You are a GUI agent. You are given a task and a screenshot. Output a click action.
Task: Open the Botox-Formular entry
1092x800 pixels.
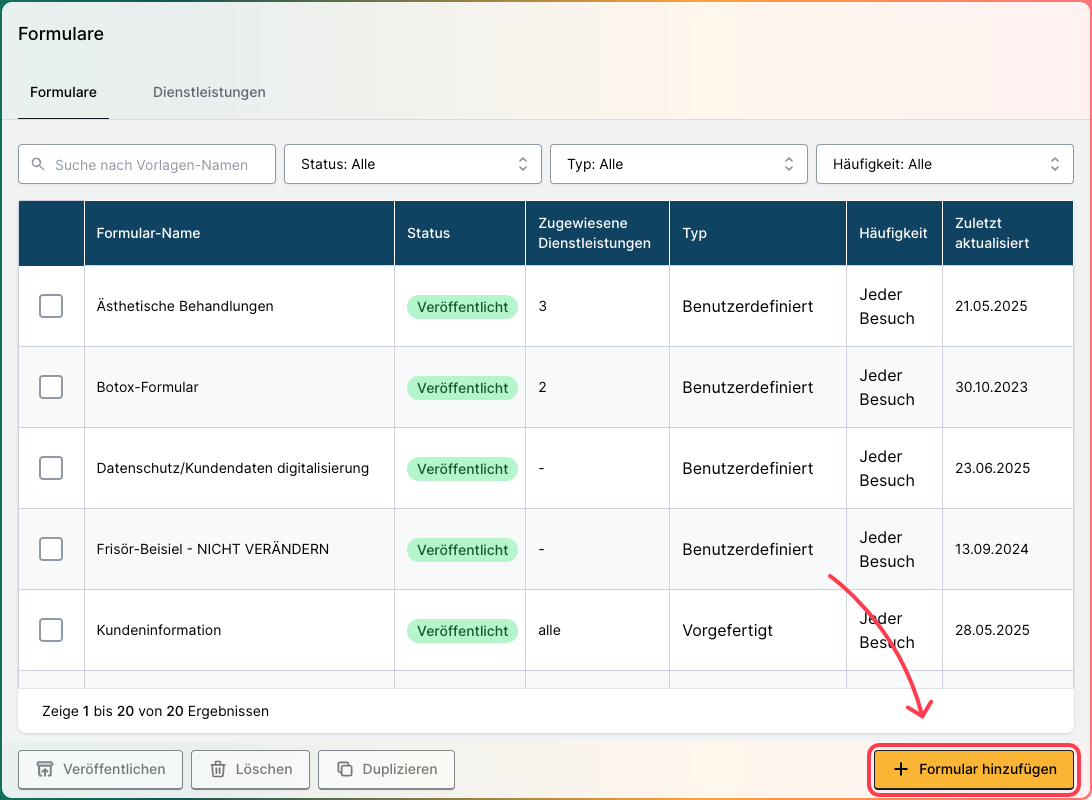pos(147,387)
